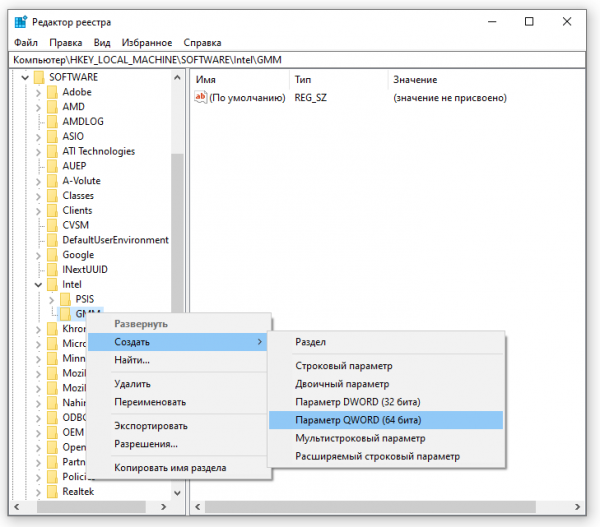600x527 pixels.
Task: Choose Удалить in the context menu
Action: (x=178, y=384)
